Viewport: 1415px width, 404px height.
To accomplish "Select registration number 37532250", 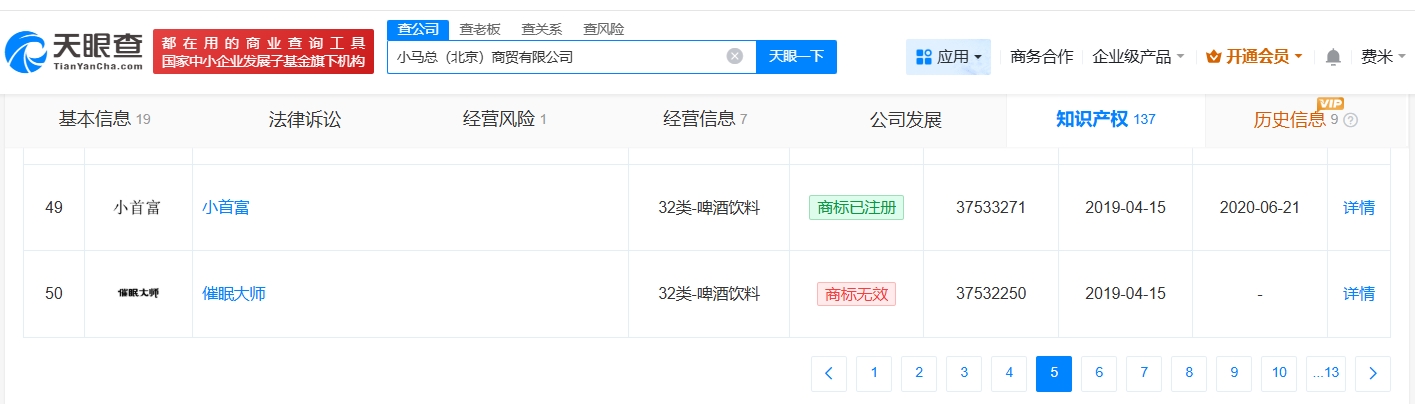I will click(x=991, y=293).
